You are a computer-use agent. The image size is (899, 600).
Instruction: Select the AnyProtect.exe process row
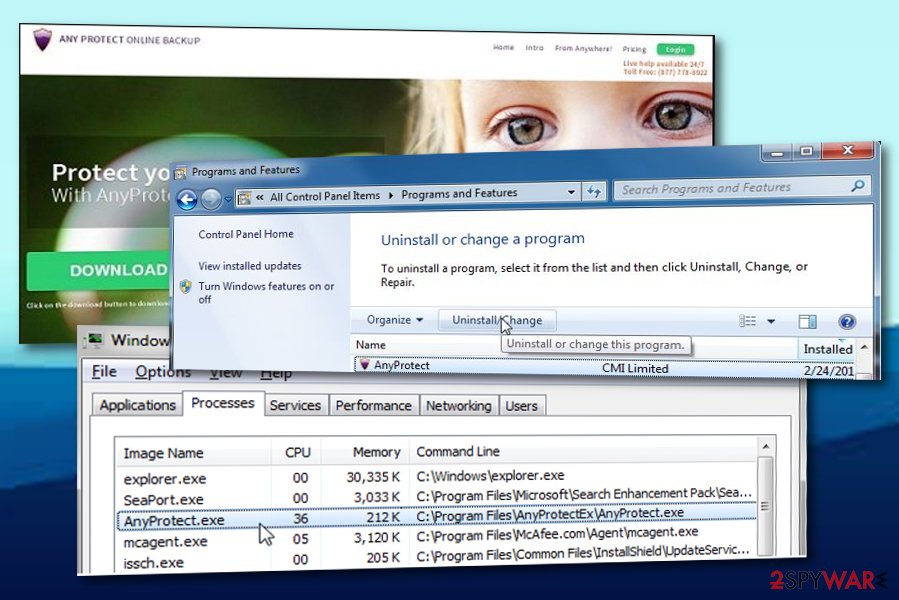(x=437, y=517)
